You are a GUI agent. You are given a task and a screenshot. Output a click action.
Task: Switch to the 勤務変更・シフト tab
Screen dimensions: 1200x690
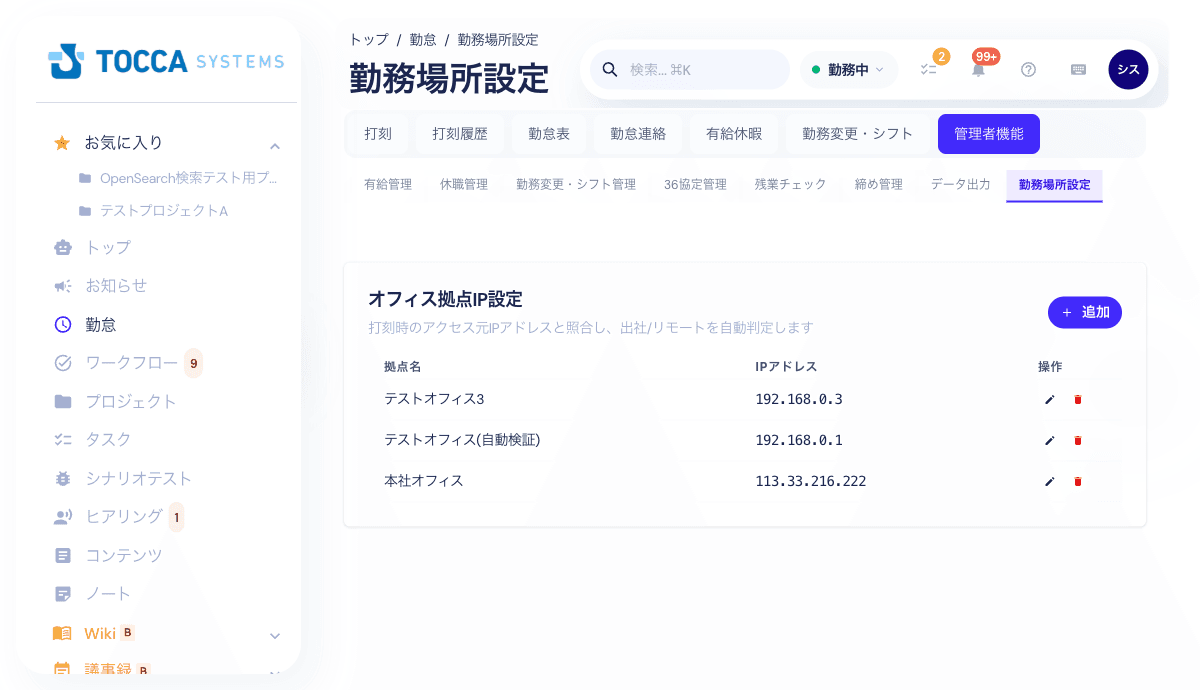click(x=858, y=134)
